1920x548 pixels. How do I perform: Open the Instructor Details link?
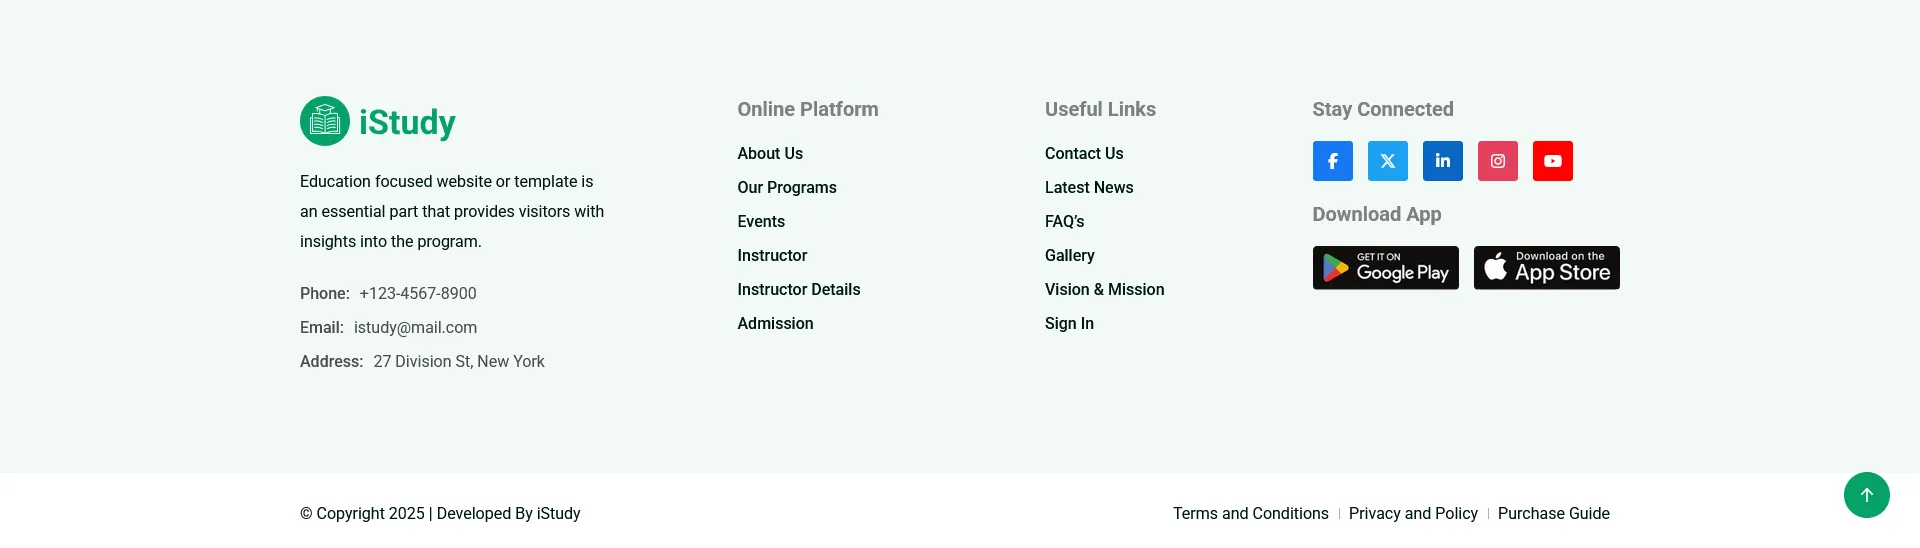point(798,289)
